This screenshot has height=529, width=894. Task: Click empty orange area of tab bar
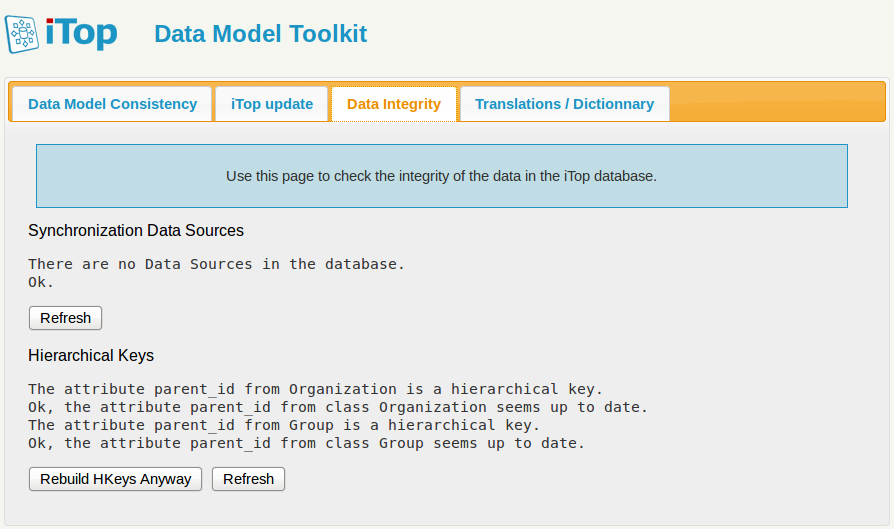click(x=775, y=102)
